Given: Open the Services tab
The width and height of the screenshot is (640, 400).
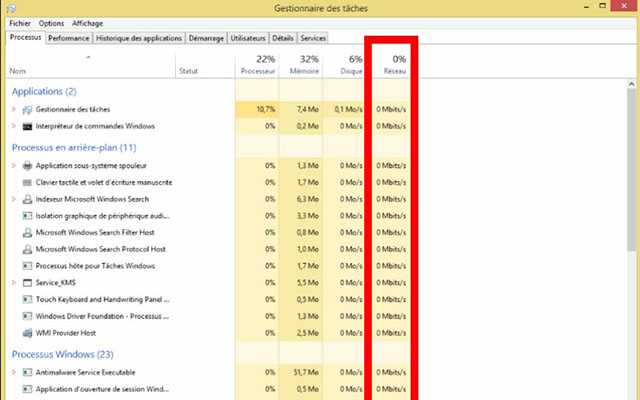Looking at the screenshot, I should (x=313, y=38).
